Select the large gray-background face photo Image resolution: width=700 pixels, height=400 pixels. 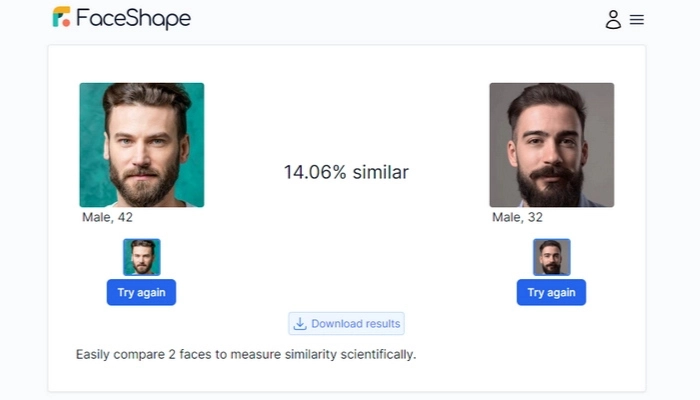[551, 145]
